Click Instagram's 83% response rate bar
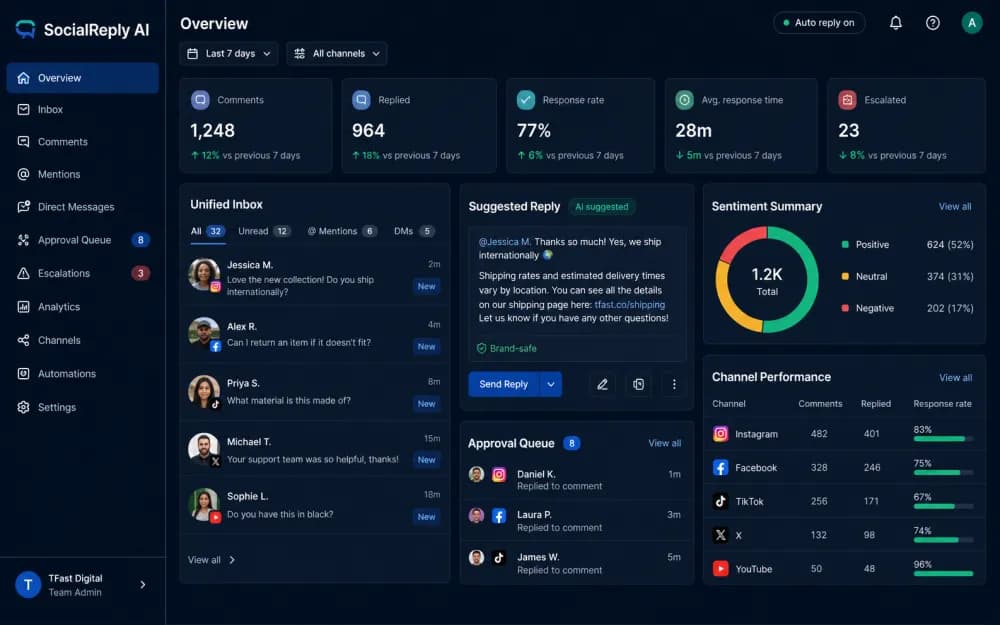This screenshot has width=1000, height=625. 943,439
